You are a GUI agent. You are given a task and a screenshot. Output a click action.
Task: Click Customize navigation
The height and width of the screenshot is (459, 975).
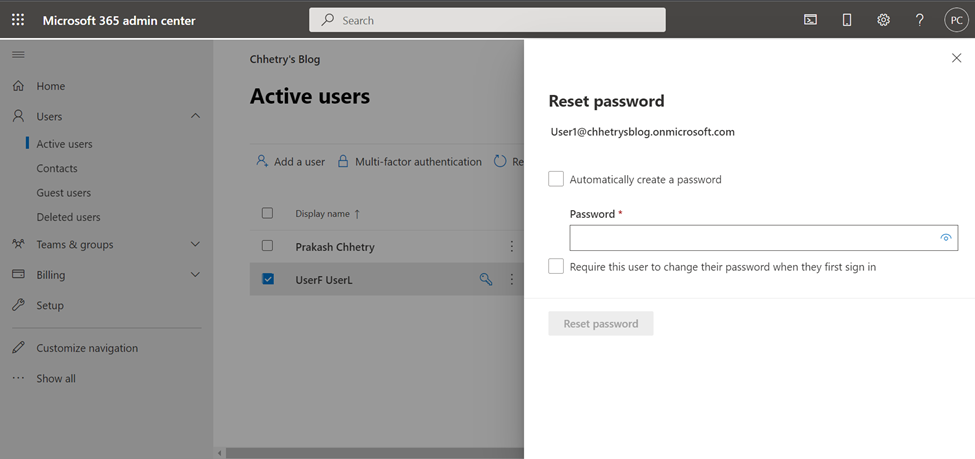[x=87, y=348]
